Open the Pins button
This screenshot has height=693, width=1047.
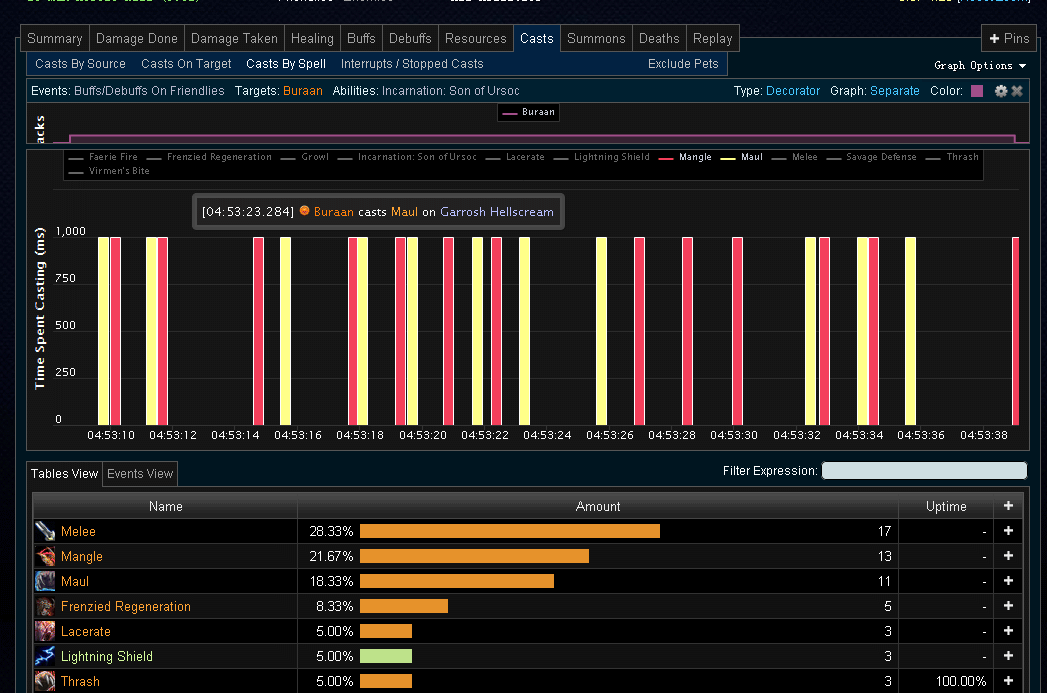point(1009,39)
